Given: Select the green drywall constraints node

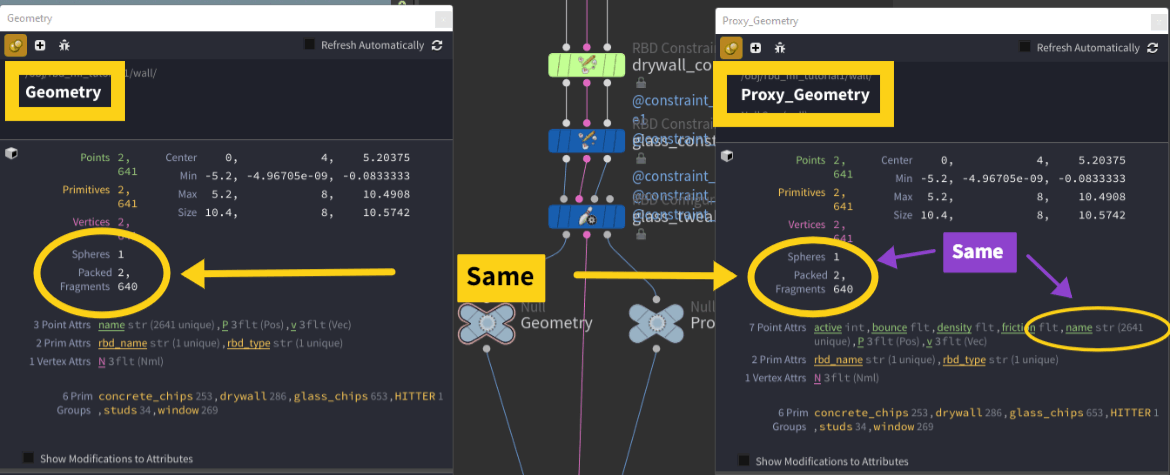Looking at the screenshot, I should click(x=586, y=65).
